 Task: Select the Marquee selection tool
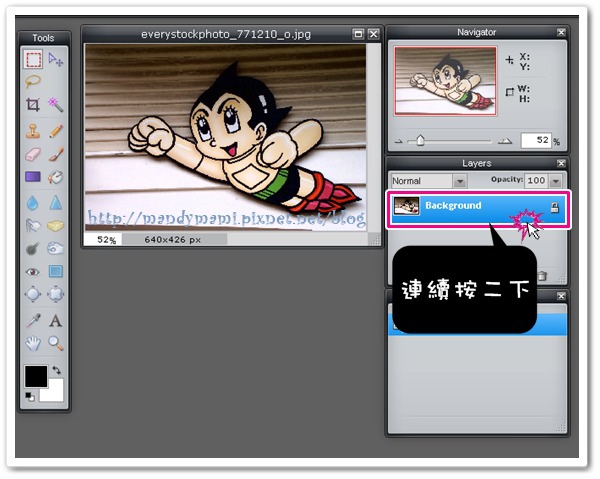coord(33,59)
